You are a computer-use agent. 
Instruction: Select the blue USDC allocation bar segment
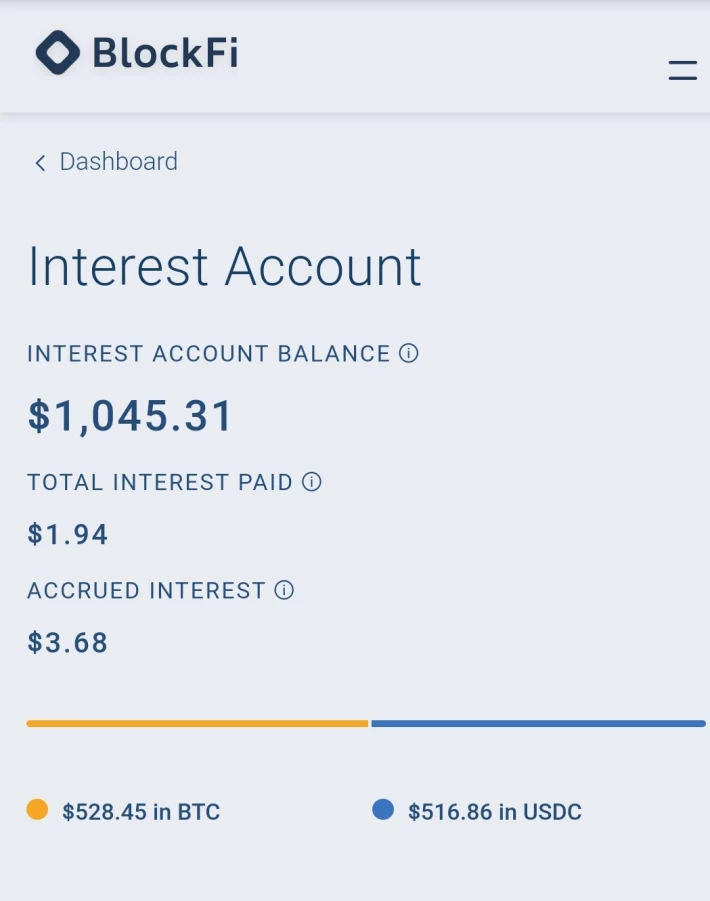(x=538, y=723)
